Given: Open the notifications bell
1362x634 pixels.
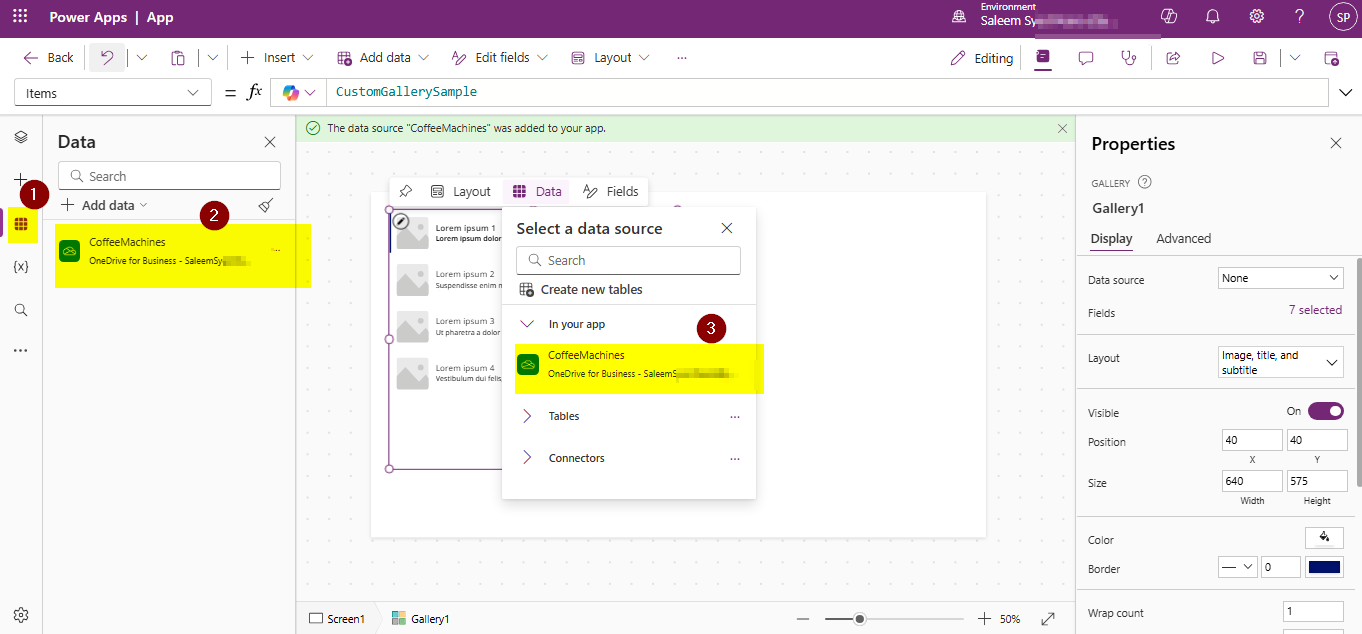Looking at the screenshot, I should click(x=1213, y=17).
